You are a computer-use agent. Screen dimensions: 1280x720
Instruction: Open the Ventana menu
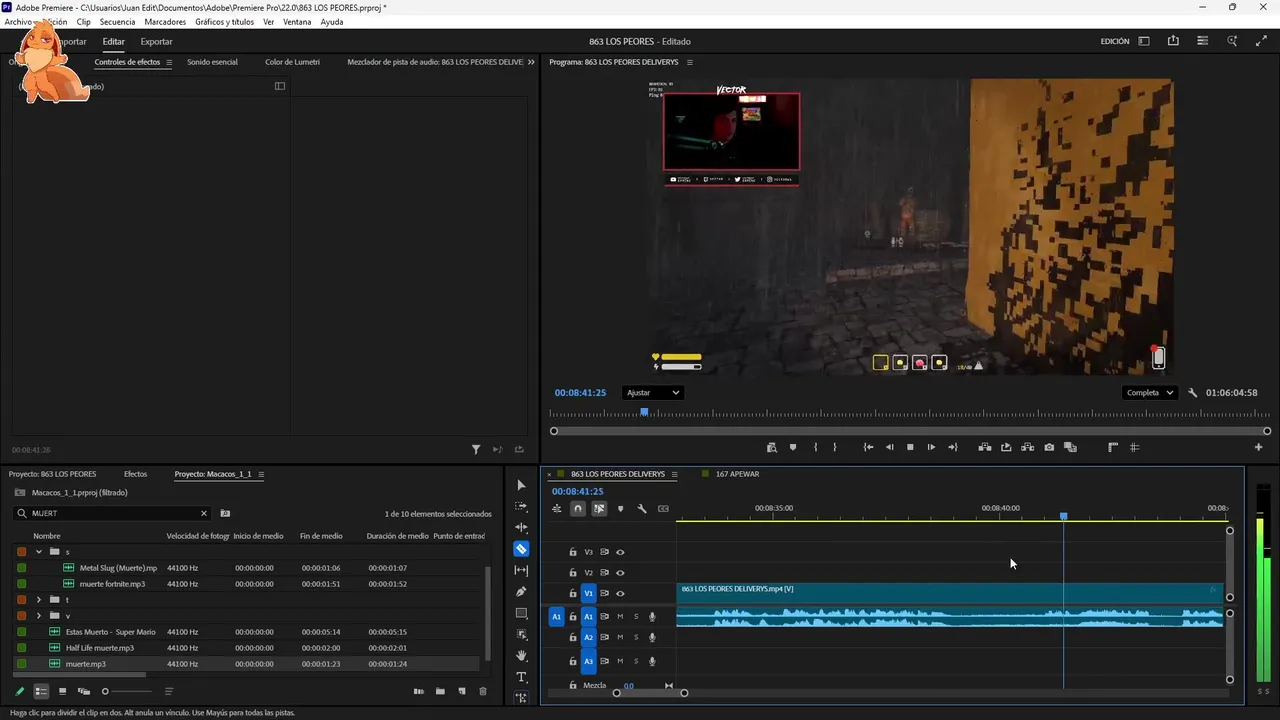tap(297, 21)
